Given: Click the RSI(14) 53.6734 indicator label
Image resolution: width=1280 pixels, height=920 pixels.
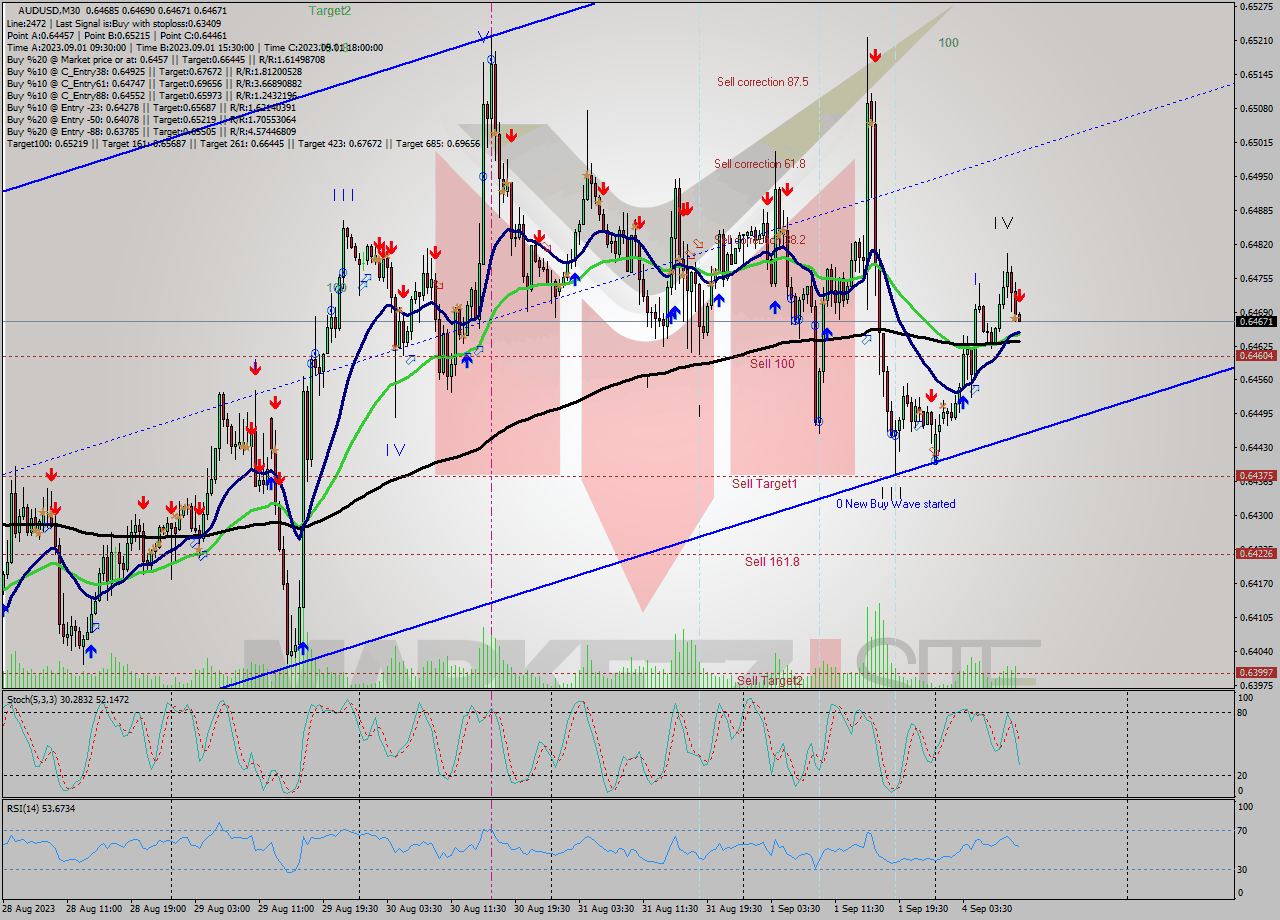Looking at the screenshot, I should point(41,808).
